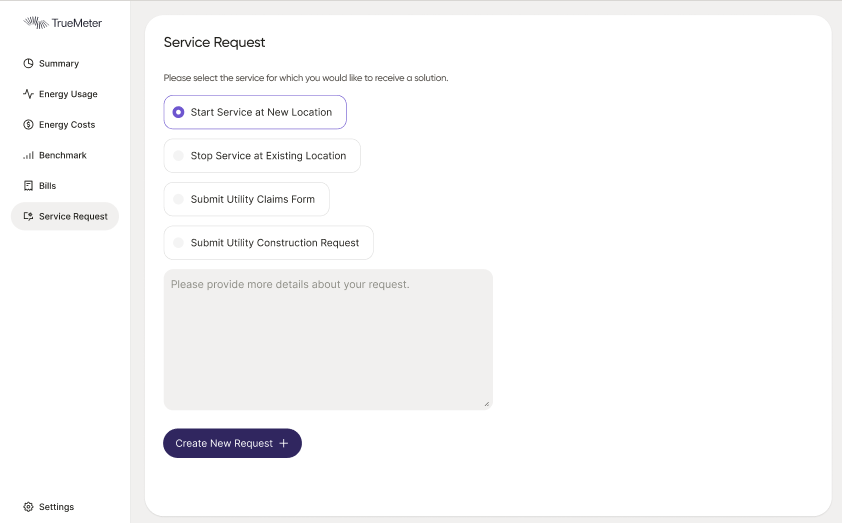Image resolution: width=842 pixels, height=523 pixels.
Task: Click the TrueMeter brand name
Action: (x=77, y=23)
